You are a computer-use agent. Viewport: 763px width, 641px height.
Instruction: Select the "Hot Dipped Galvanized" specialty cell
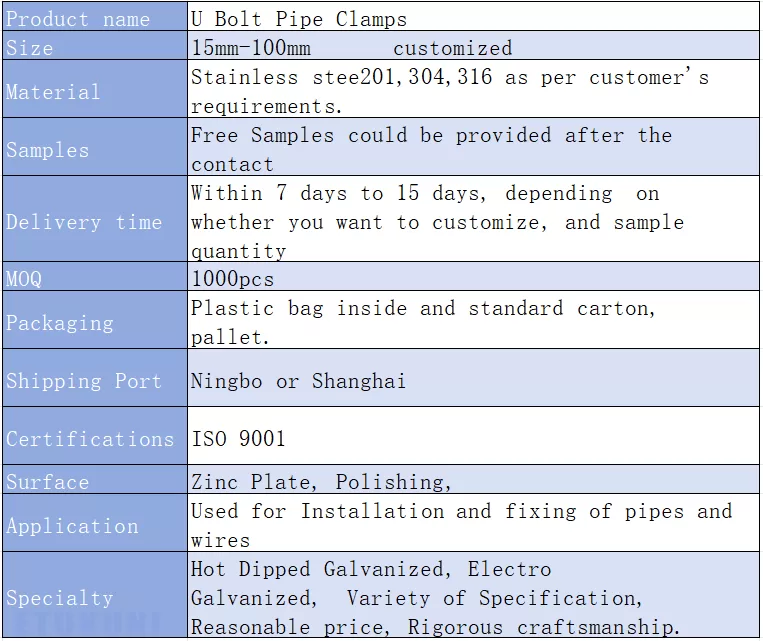(472, 597)
